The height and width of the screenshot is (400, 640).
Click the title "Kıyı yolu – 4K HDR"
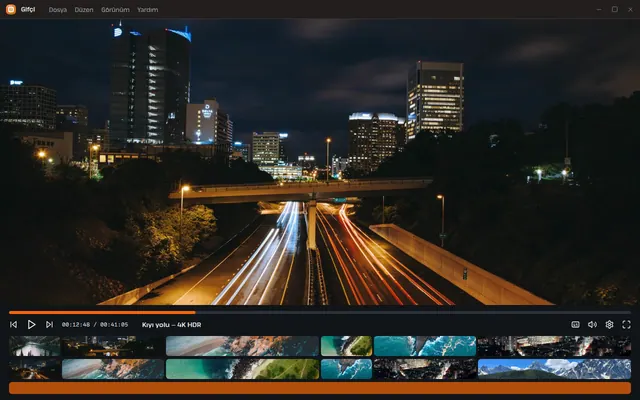click(x=171, y=325)
